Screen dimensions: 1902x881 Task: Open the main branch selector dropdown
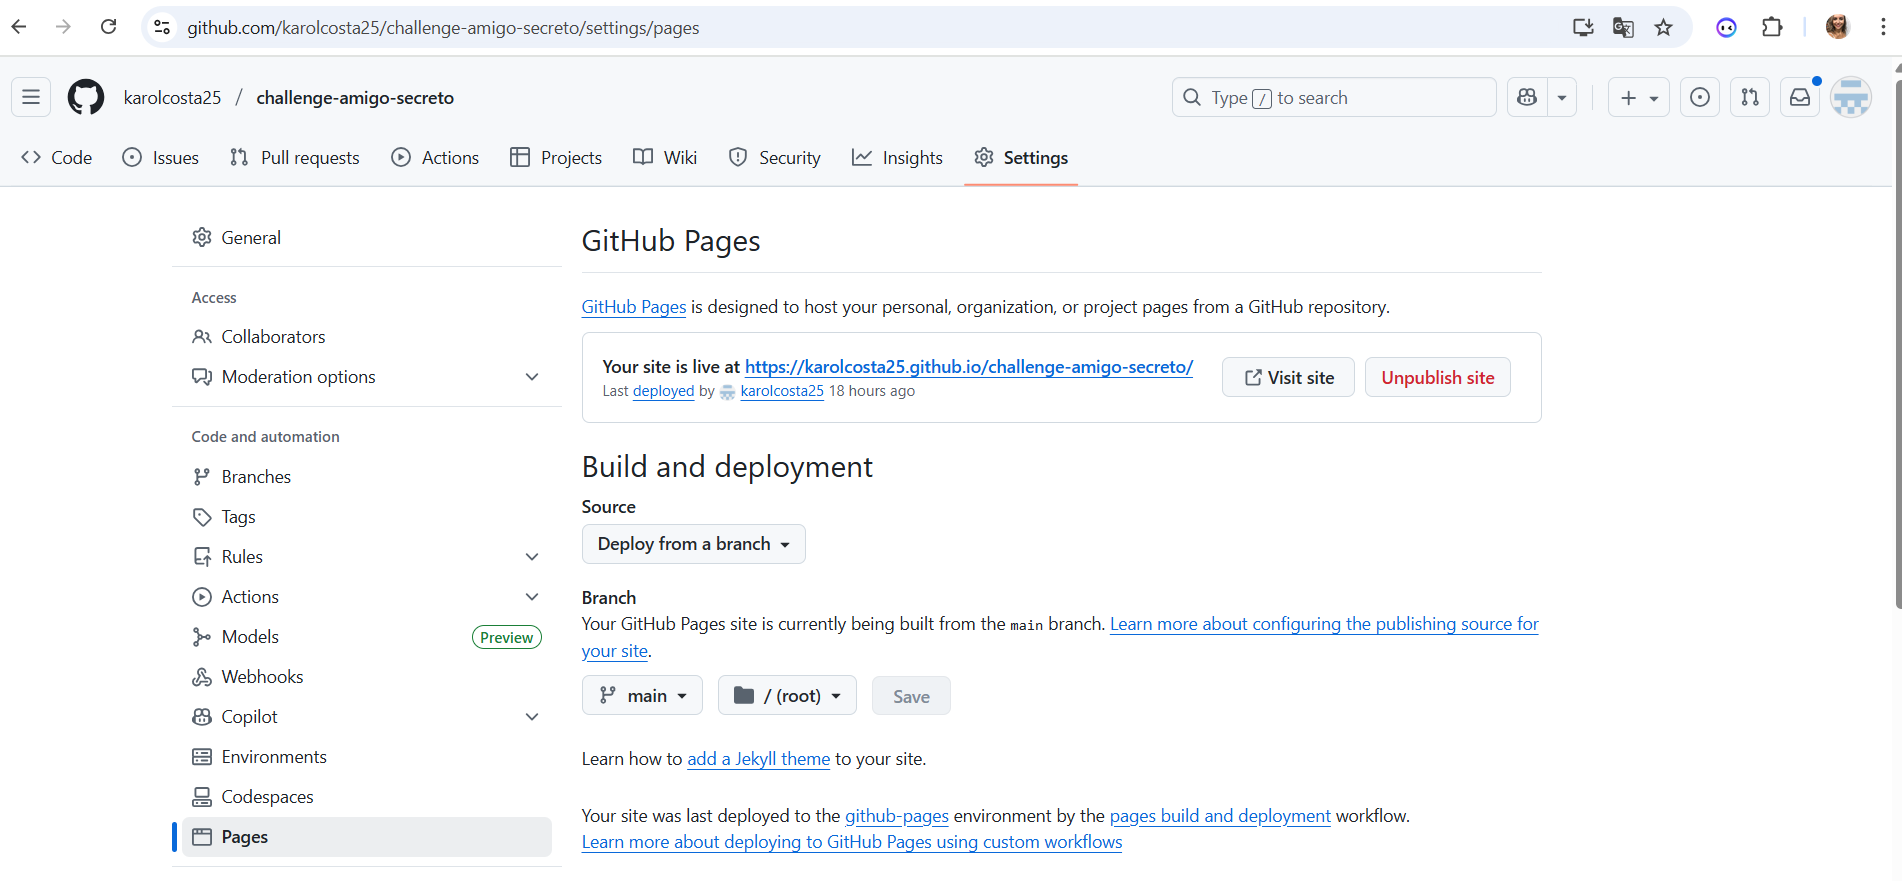click(x=642, y=696)
